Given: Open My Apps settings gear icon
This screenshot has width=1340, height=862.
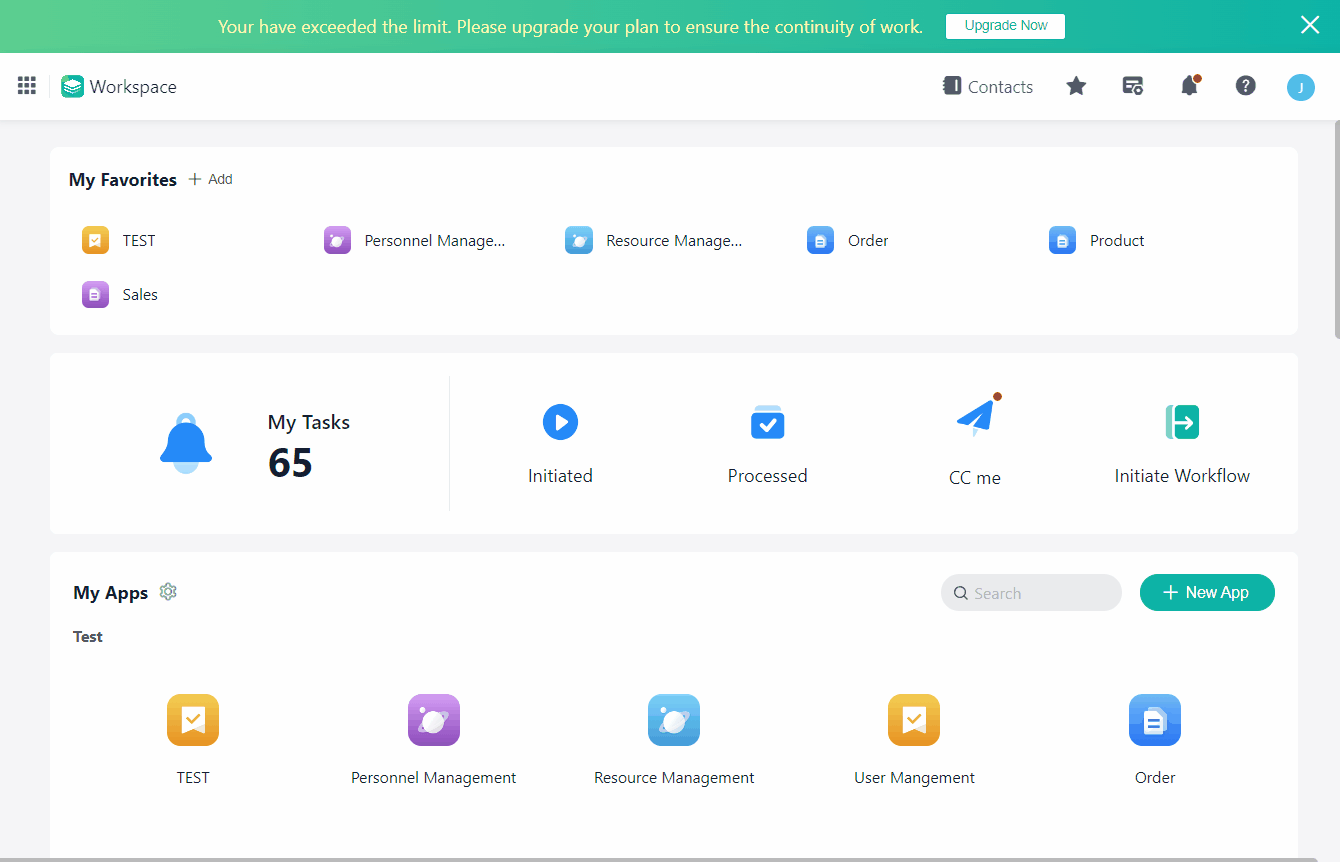Looking at the screenshot, I should pos(168,592).
